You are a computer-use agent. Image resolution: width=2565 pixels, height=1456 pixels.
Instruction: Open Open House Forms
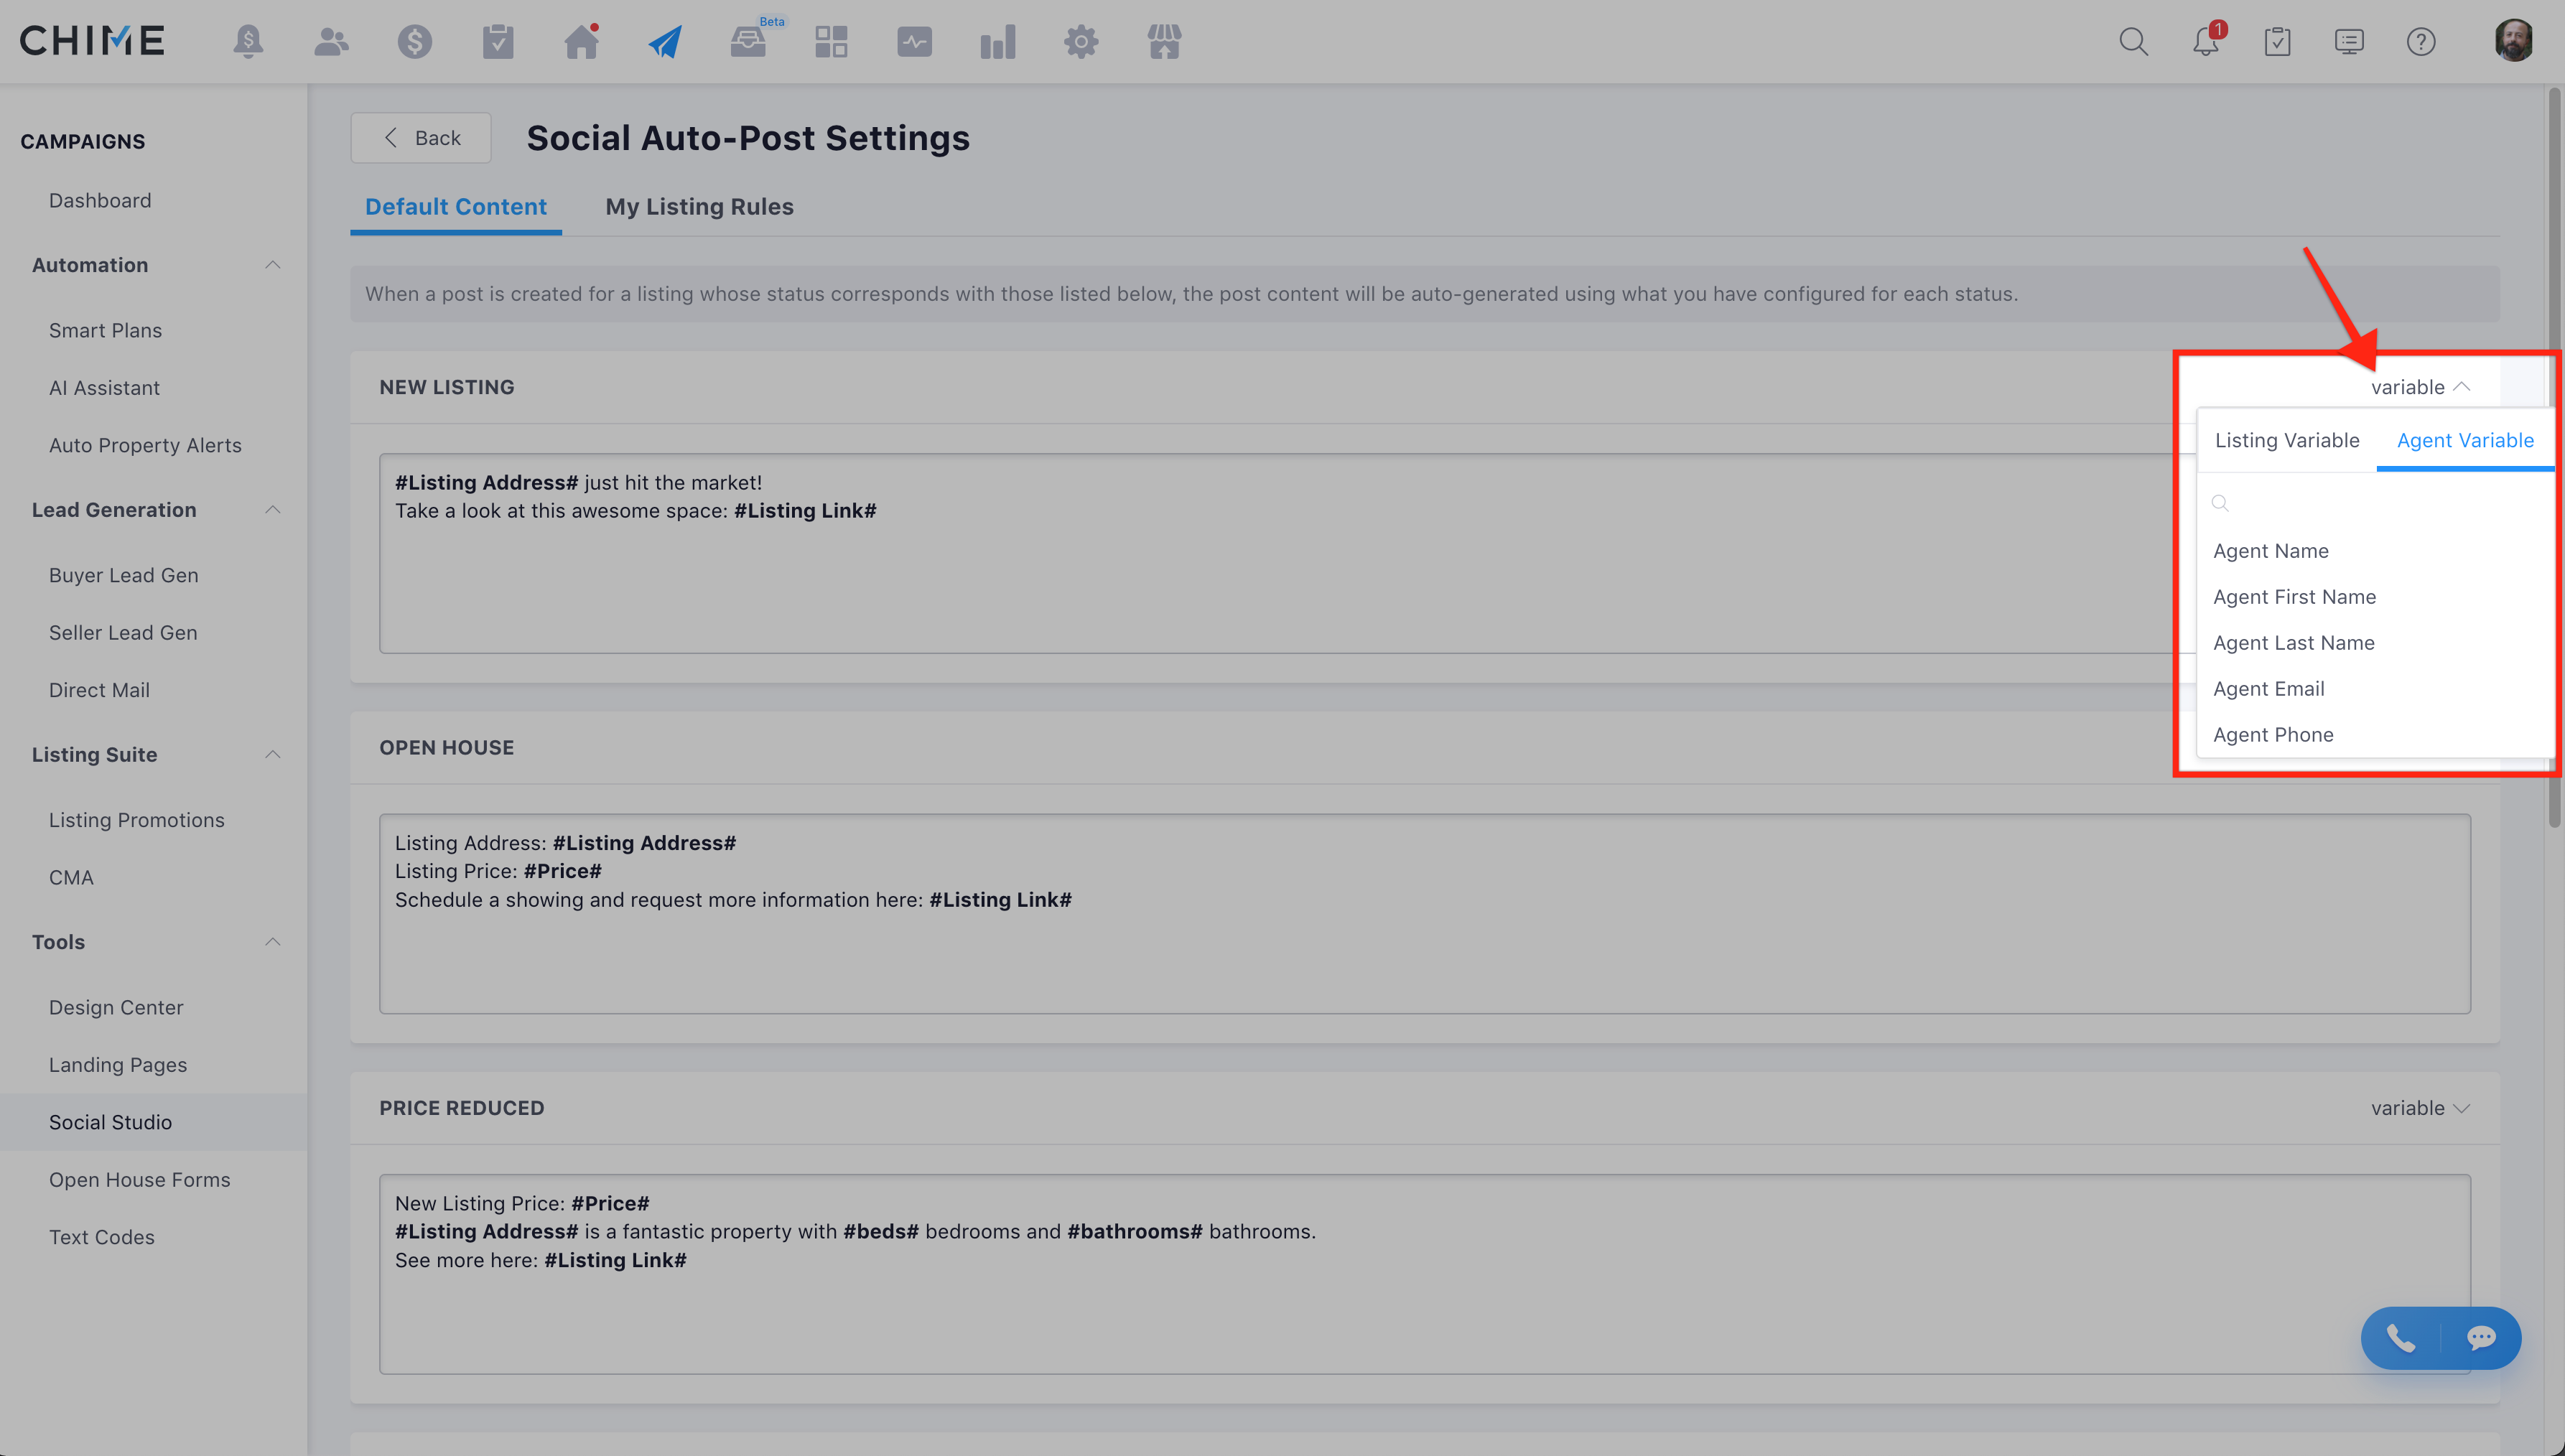pos(139,1180)
